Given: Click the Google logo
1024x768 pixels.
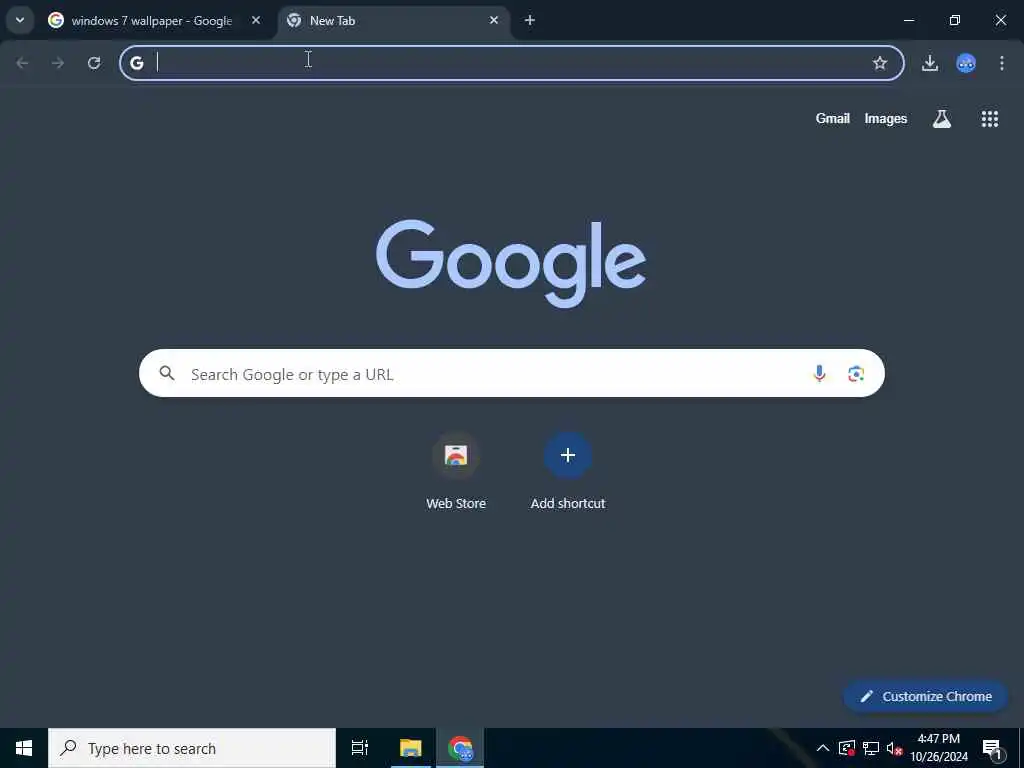Looking at the screenshot, I should pos(511,263).
